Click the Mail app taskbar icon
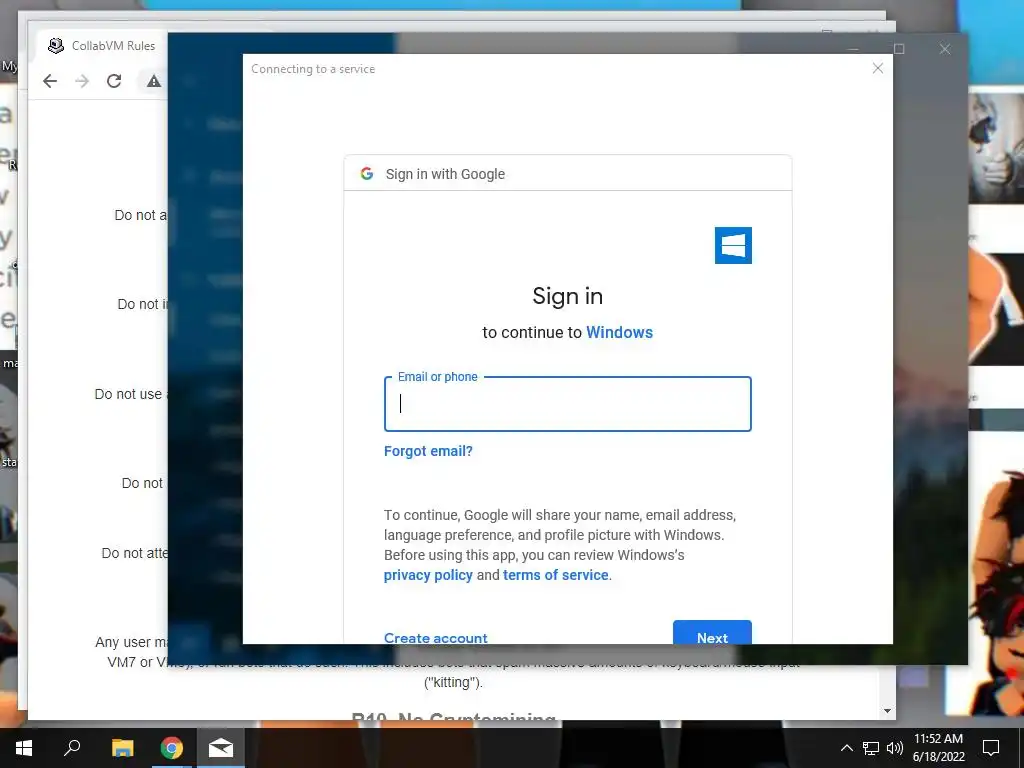This screenshot has width=1024, height=768. pyautogui.click(x=221, y=748)
